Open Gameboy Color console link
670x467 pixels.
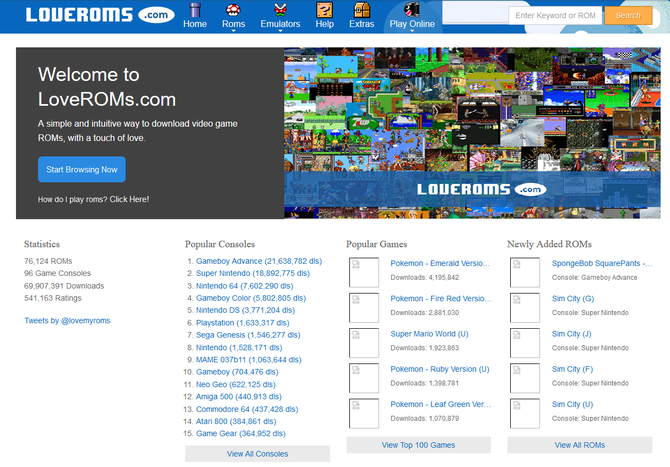(x=251, y=298)
